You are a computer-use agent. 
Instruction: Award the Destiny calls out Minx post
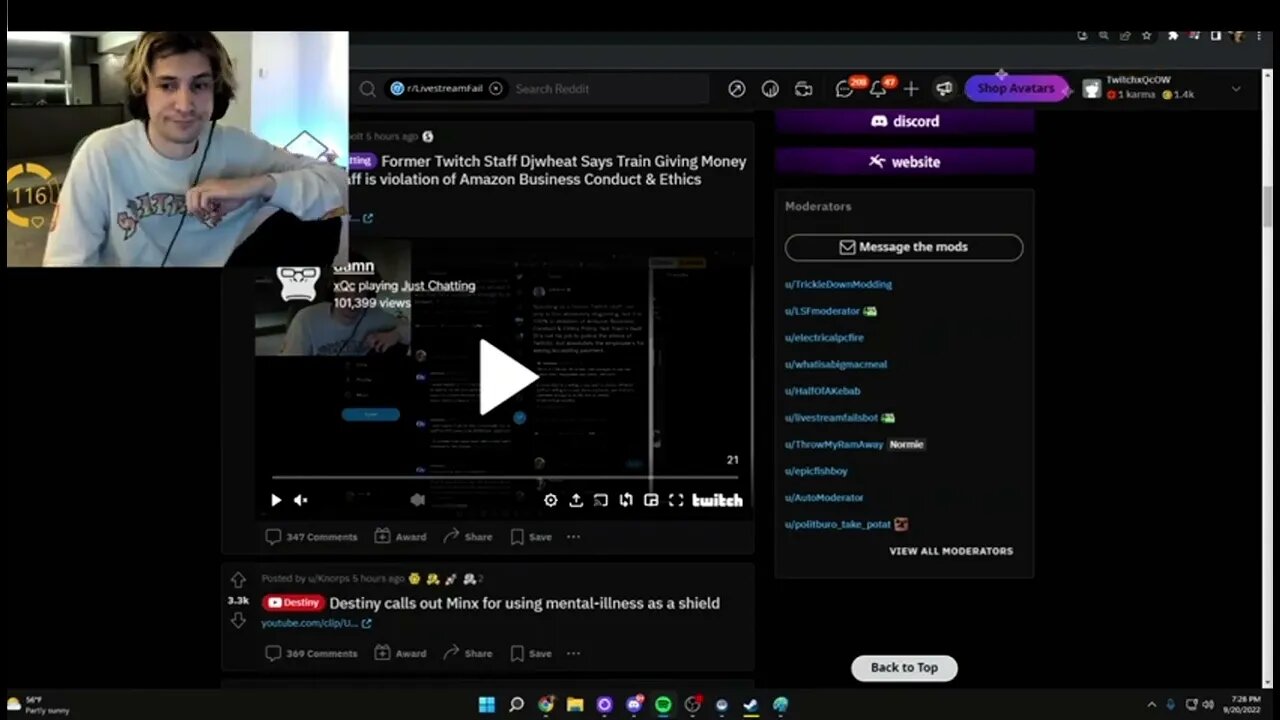click(x=400, y=653)
